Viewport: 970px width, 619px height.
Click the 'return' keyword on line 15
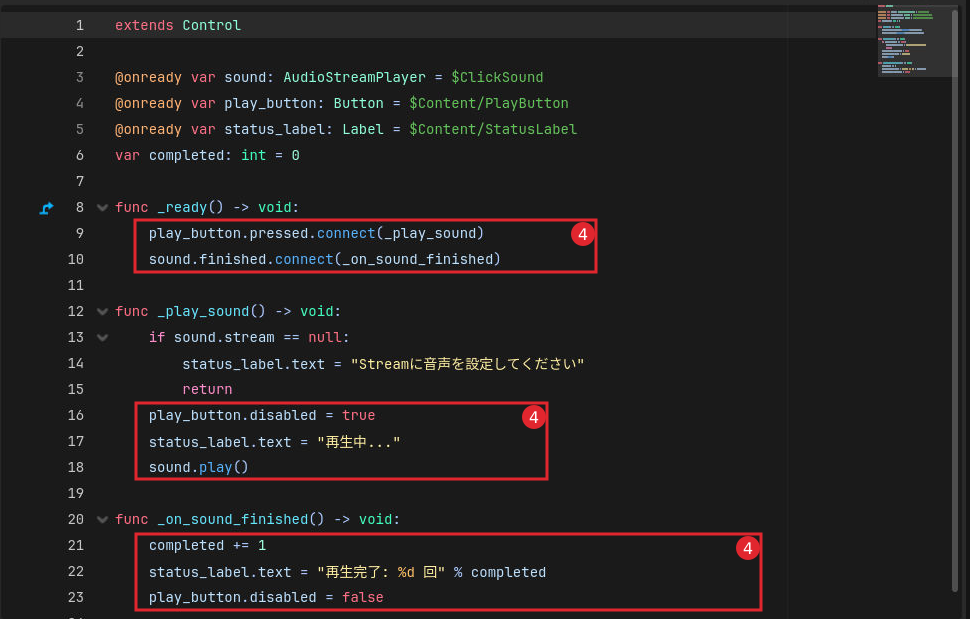[x=207, y=389]
